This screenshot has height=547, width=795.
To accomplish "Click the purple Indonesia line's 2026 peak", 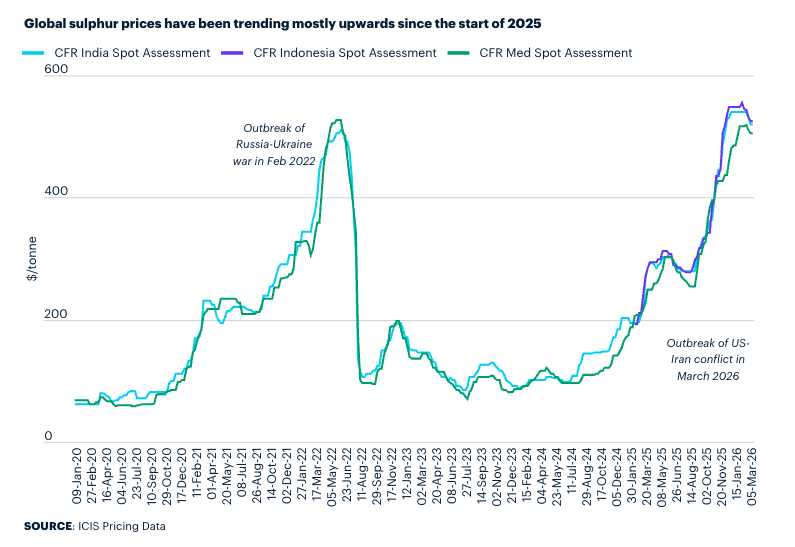I will (x=741, y=102).
